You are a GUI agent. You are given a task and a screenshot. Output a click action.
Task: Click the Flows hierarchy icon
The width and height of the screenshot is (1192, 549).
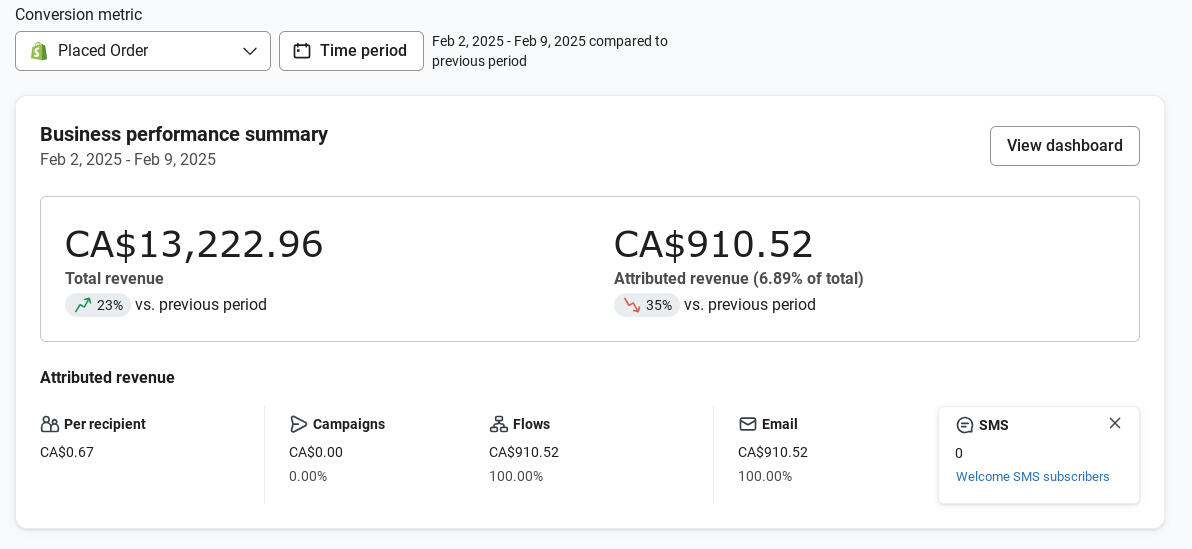tap(498, 424)
